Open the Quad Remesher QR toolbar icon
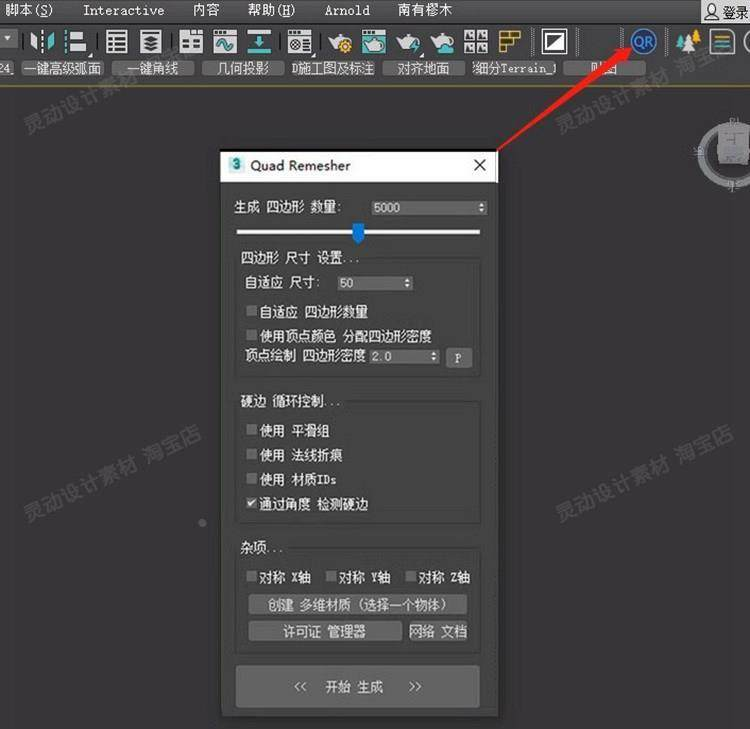 pos(643,42)
